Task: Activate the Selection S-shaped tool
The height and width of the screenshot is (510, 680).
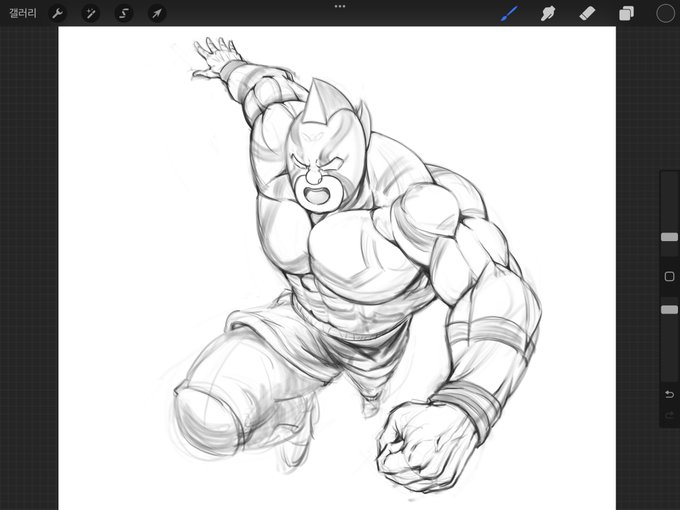Action: pos(124,13)
